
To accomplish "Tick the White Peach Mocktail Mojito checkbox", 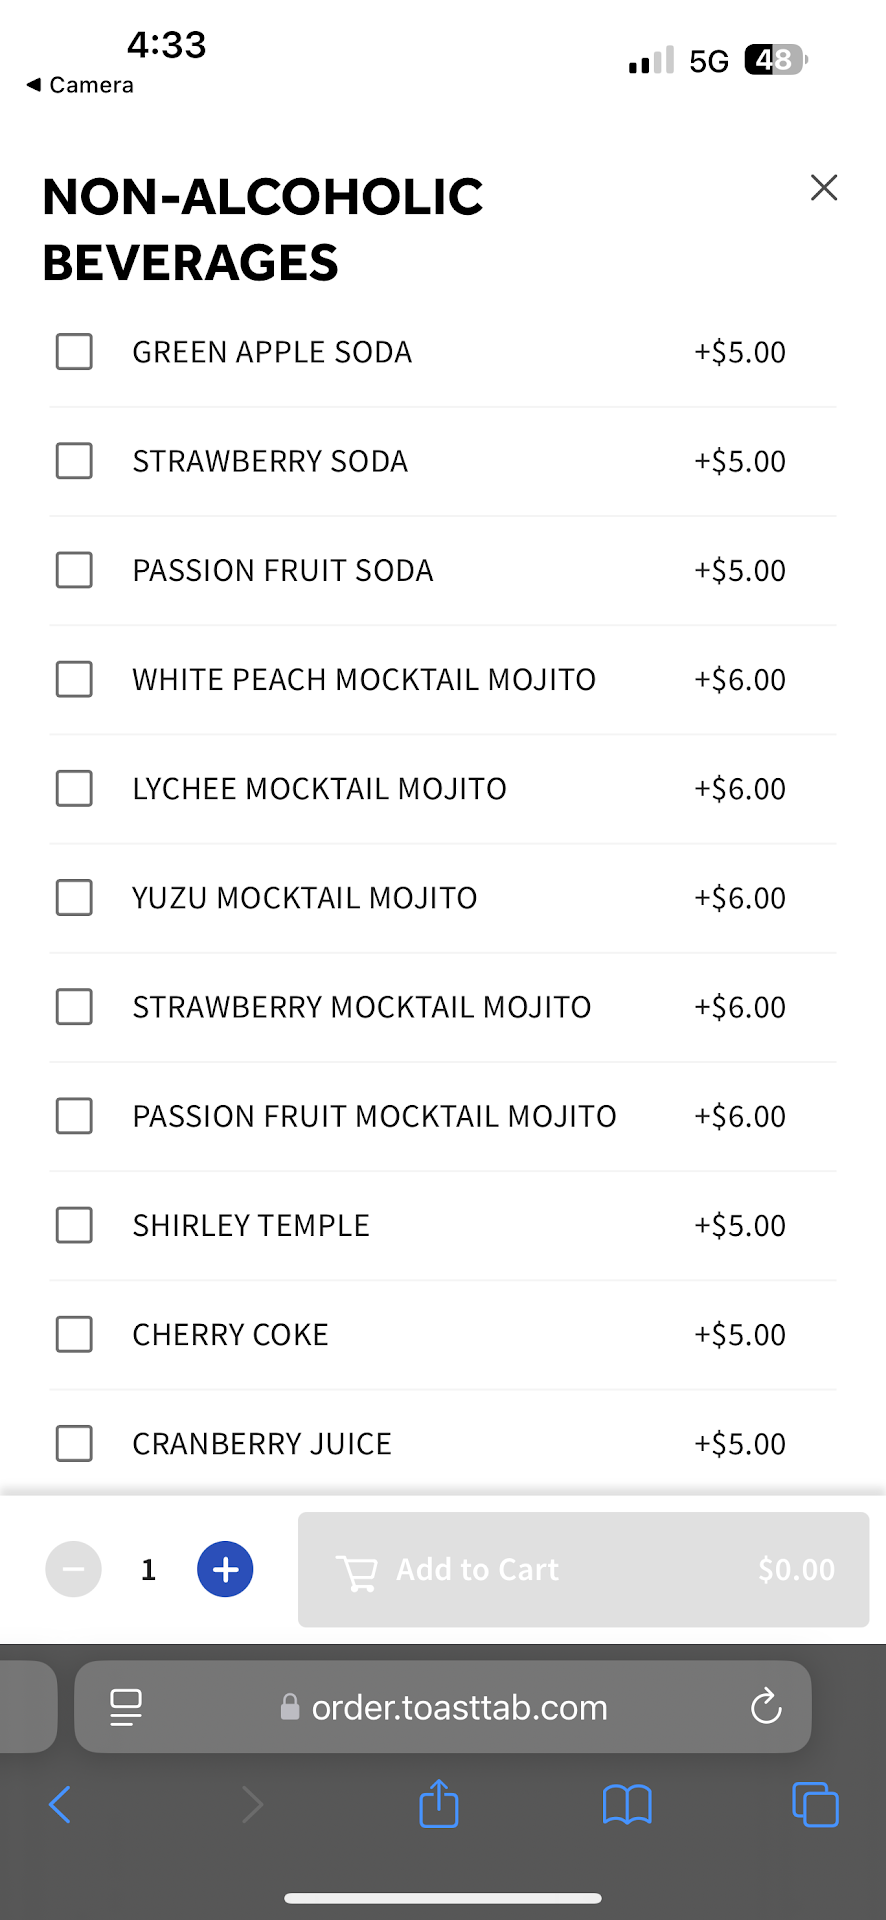I will pos(74,680).
